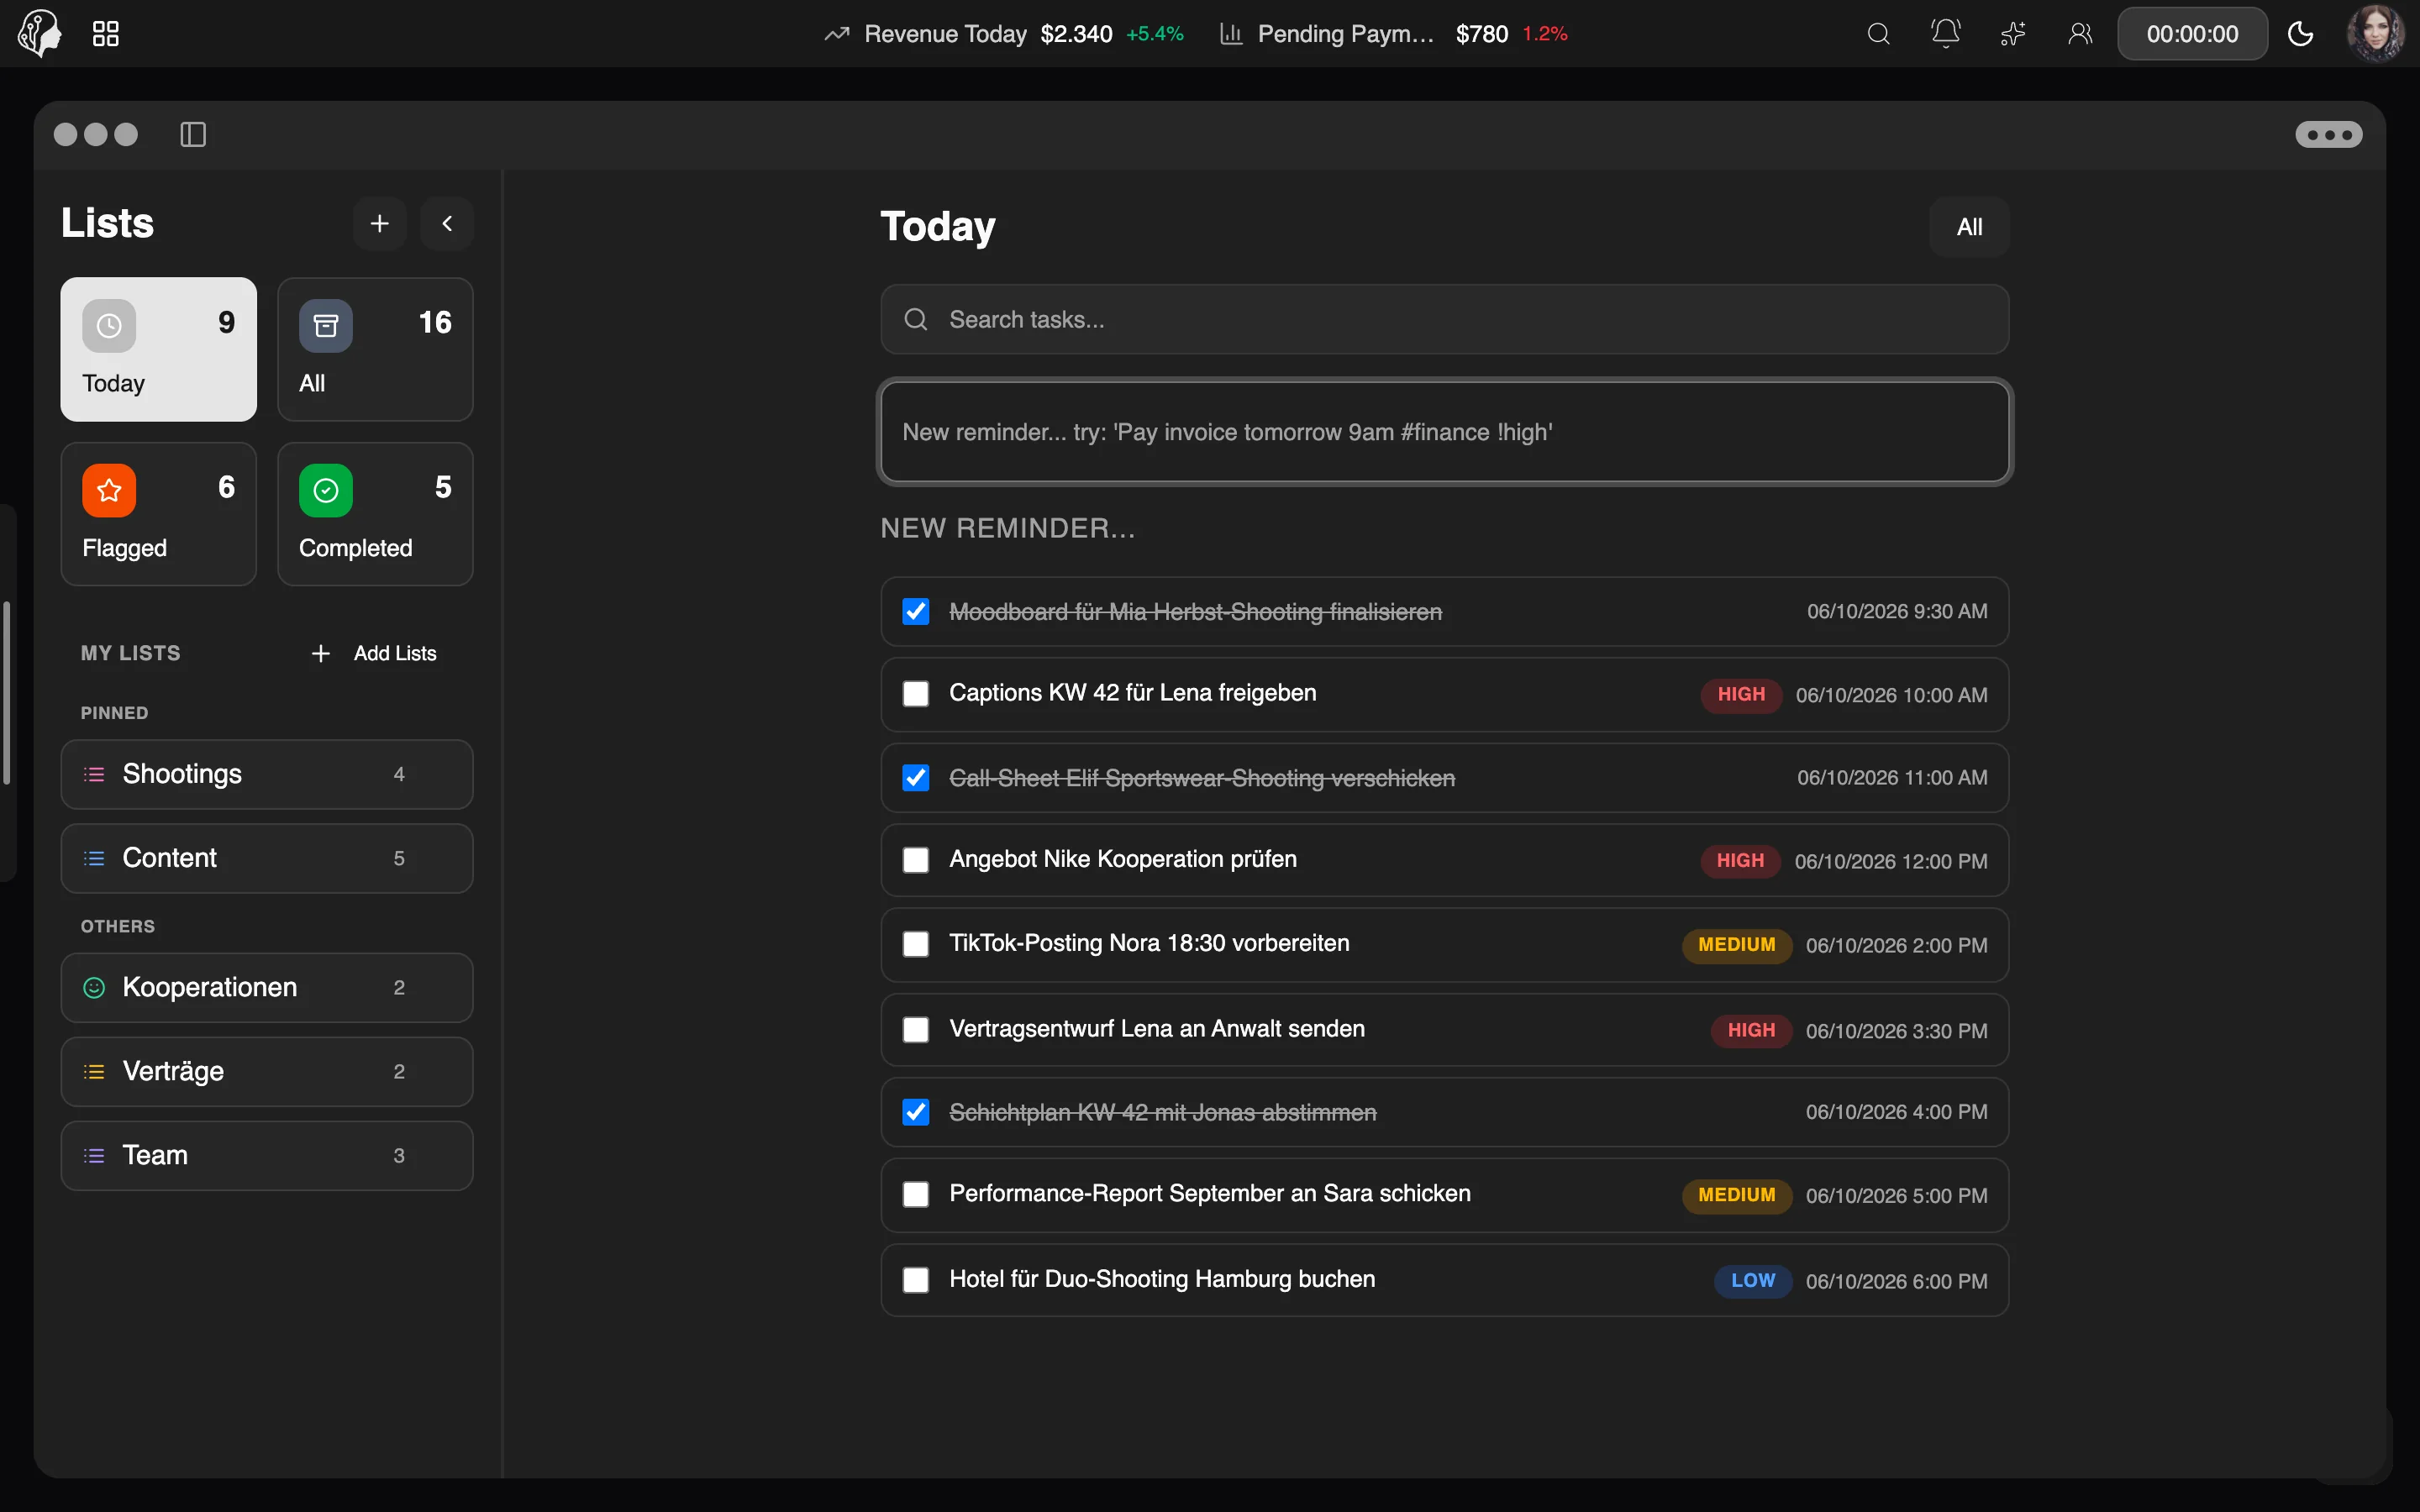Open the Verträge list
Screen dimensions: 2420x1512
pyautogui.click(x=267, y=1072)
